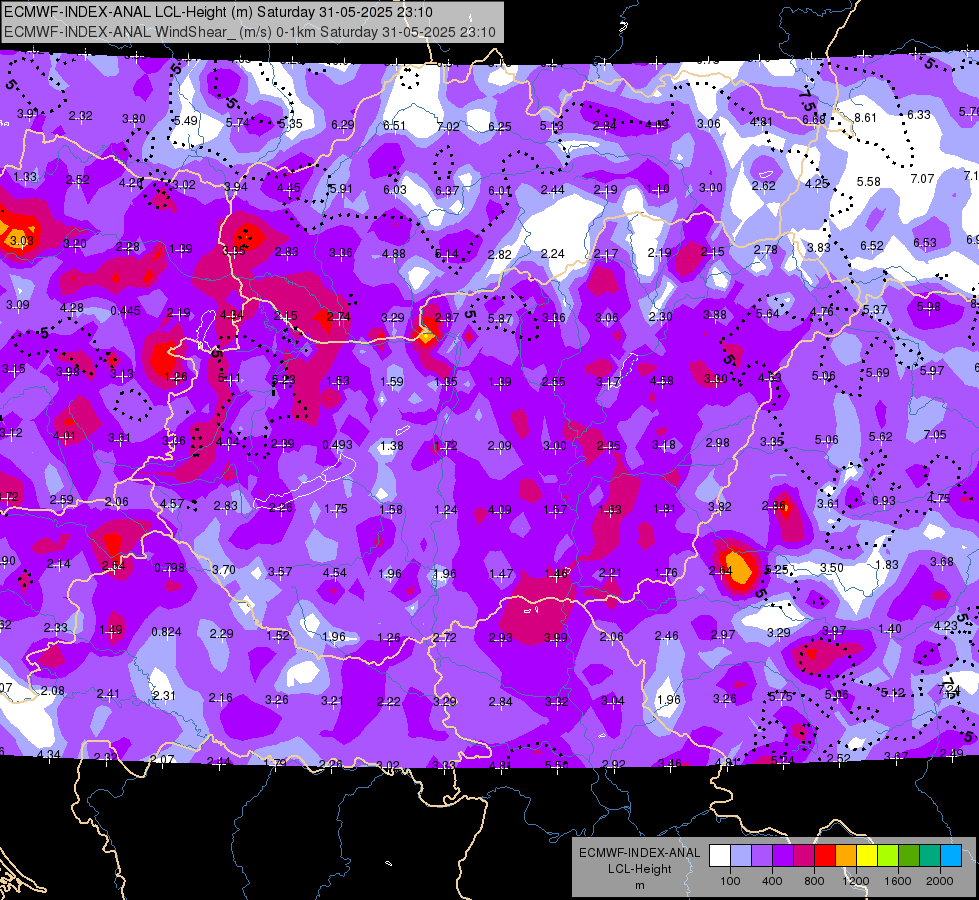The height and width of the screenshot is (900, 979).
Task: Click the wind shear value "6.93"
Action: coord(883,501)
